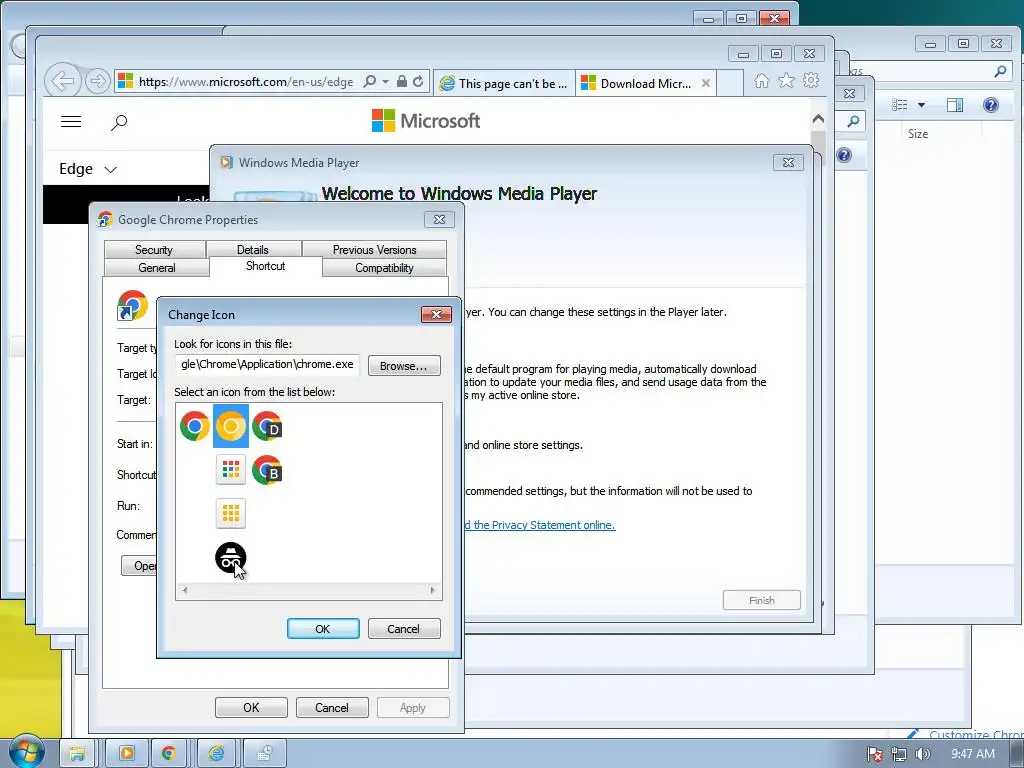Screen dimensions: 1024x768
Task: Click the 9:47 AM taskbar clock
Action: [972, 754]
